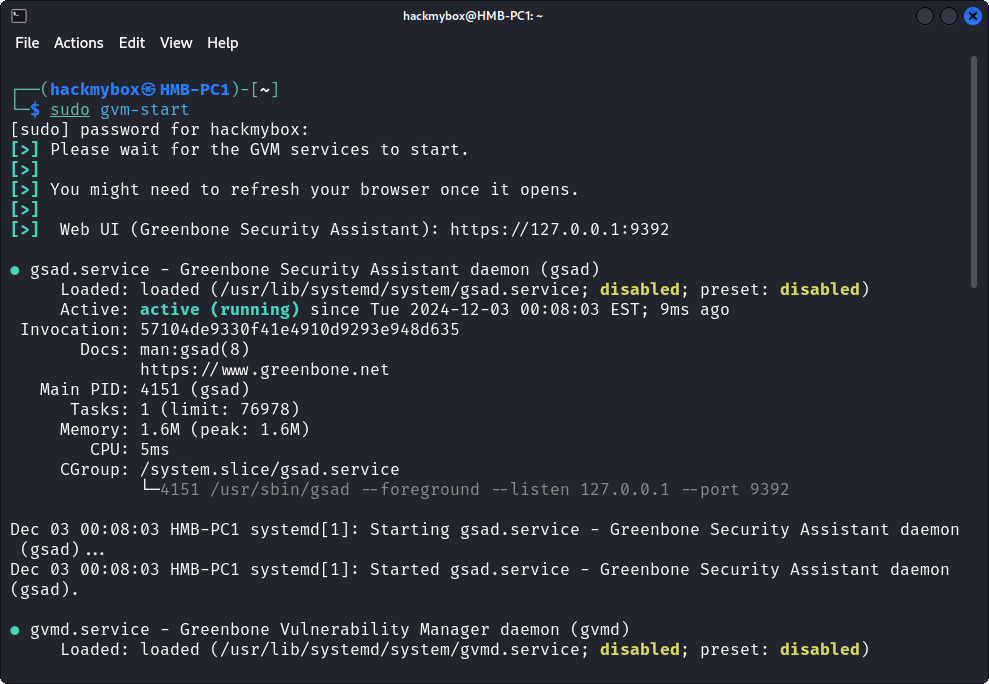Click the underlined sudo command word
The height and width of the screenshot is (684, 989).
tap(70, 110)
